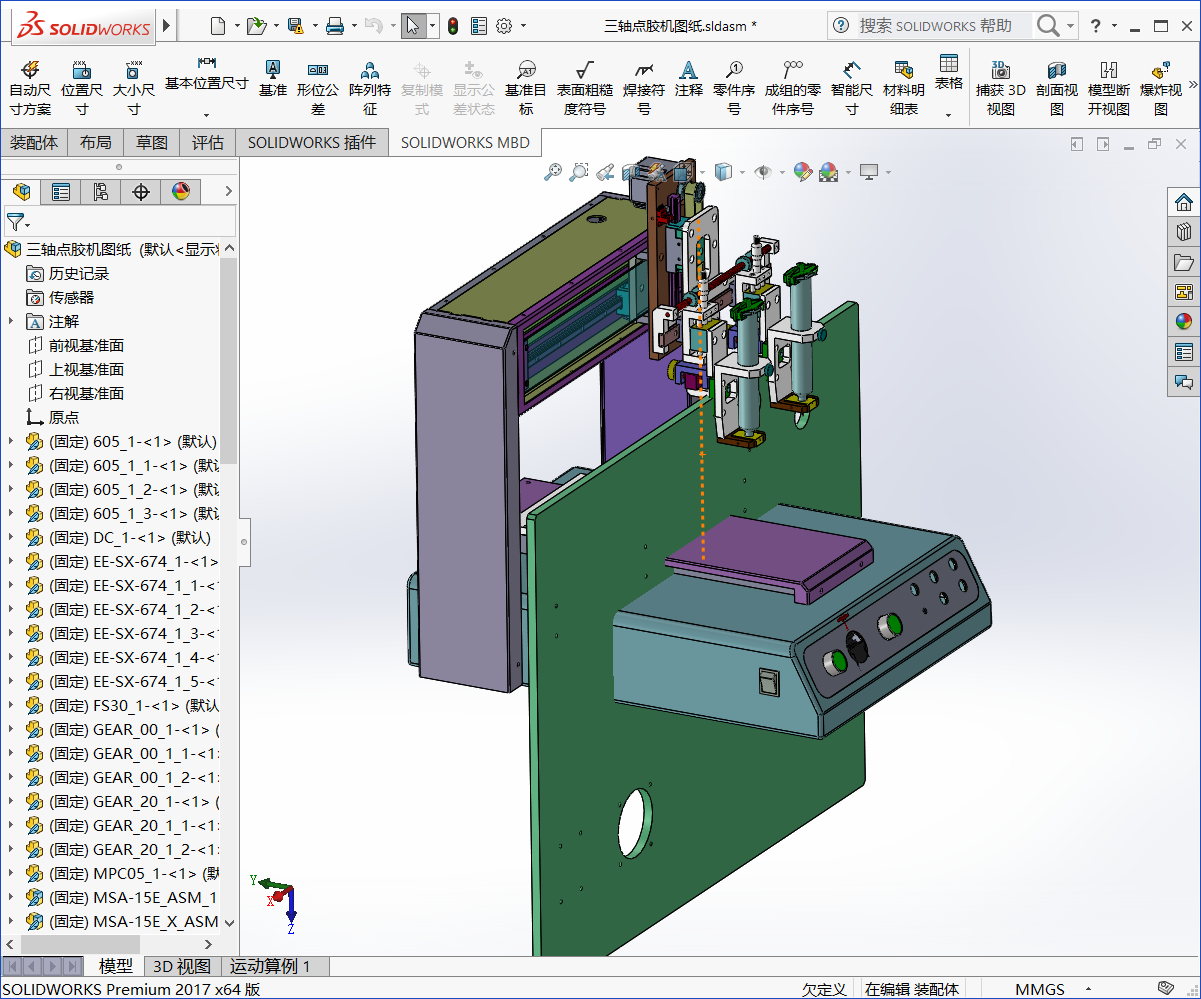Click Capture 3D View (捕获 3D 视图)
This screenshot has width=1201, height=999.
coord(1000,87)
